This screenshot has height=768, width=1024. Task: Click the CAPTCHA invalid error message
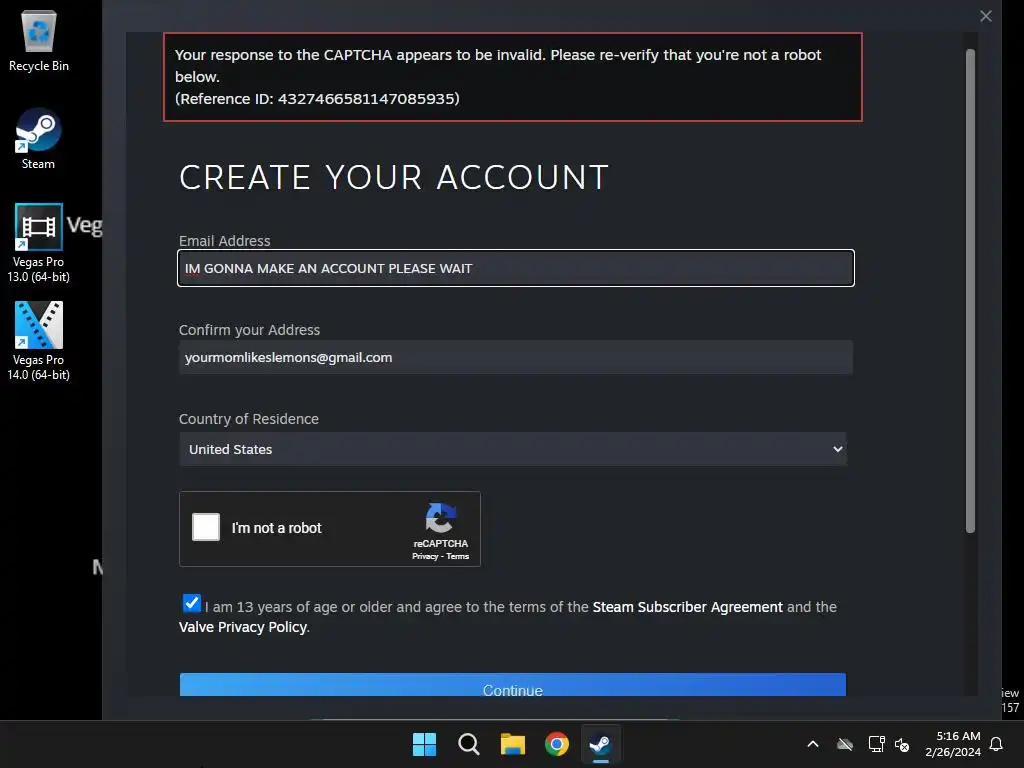513,77
